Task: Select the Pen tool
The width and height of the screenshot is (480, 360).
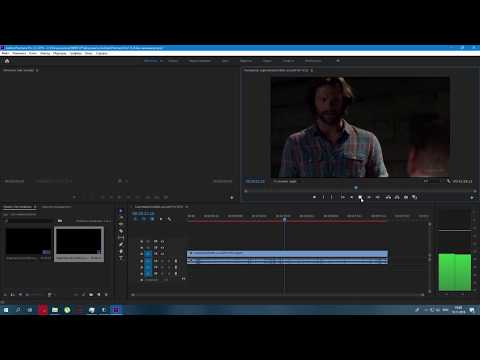Action: point(121,244)
